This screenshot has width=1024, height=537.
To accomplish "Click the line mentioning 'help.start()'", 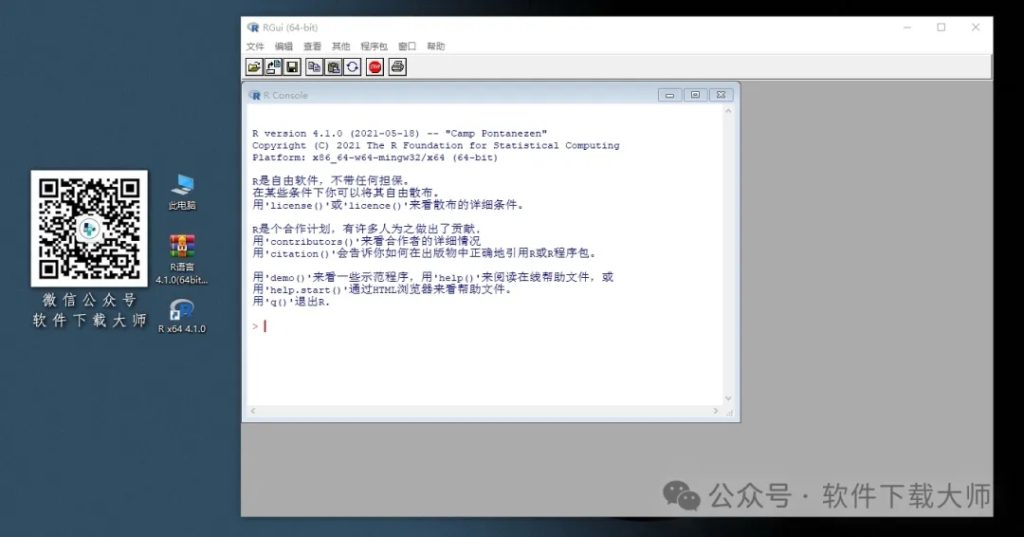I will (x=382, y=289).
